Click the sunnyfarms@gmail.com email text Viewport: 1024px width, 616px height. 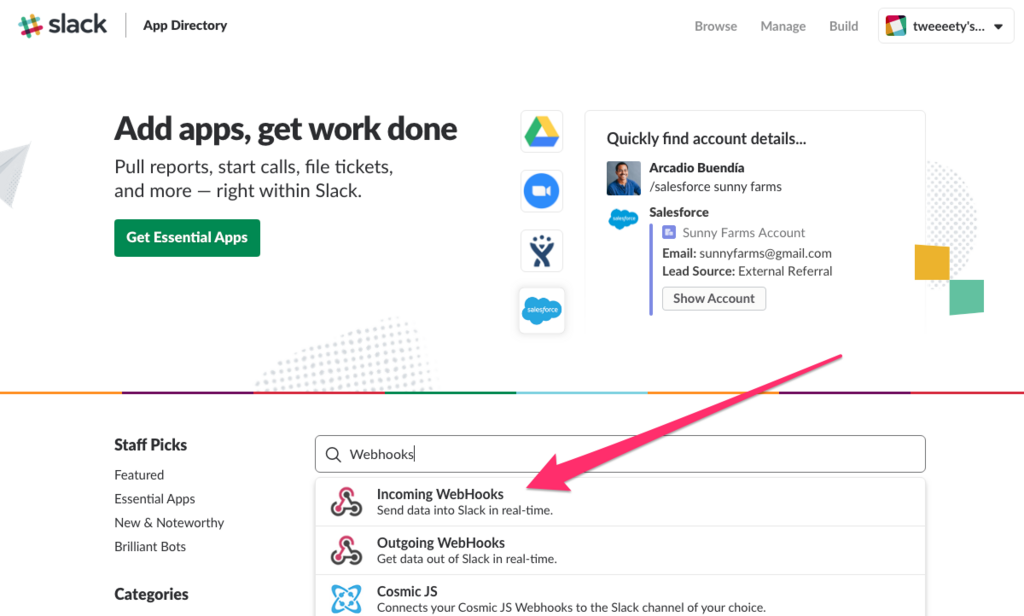765,253
